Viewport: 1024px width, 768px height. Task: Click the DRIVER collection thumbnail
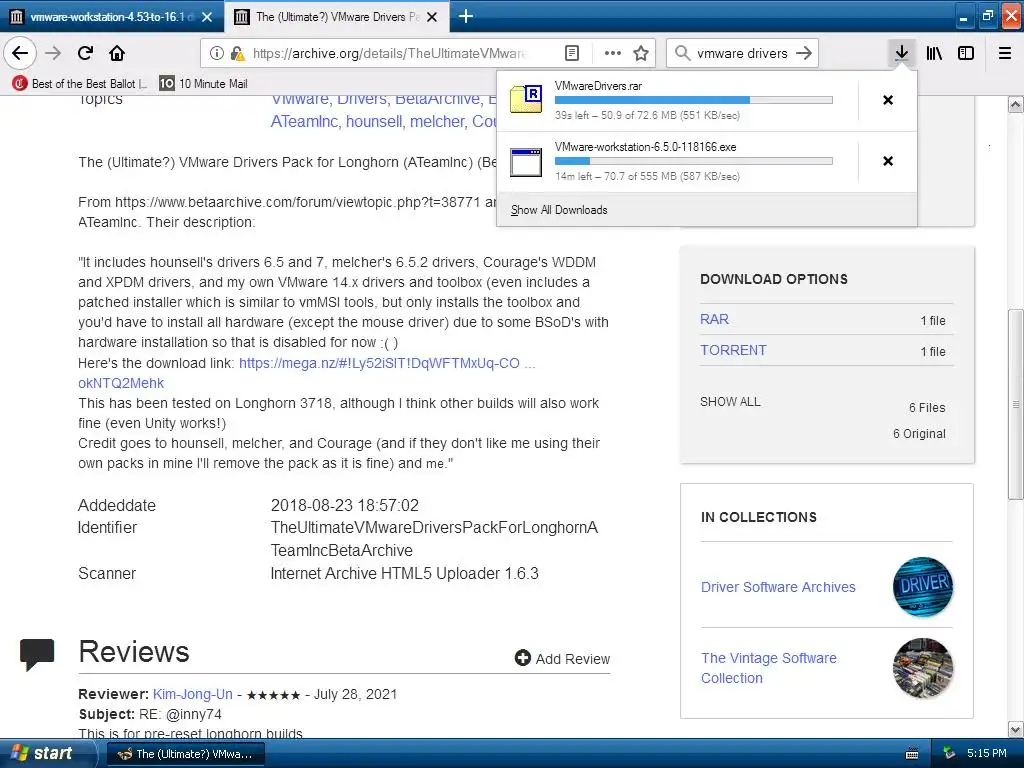pyautogui.click(x=923, y=586)
